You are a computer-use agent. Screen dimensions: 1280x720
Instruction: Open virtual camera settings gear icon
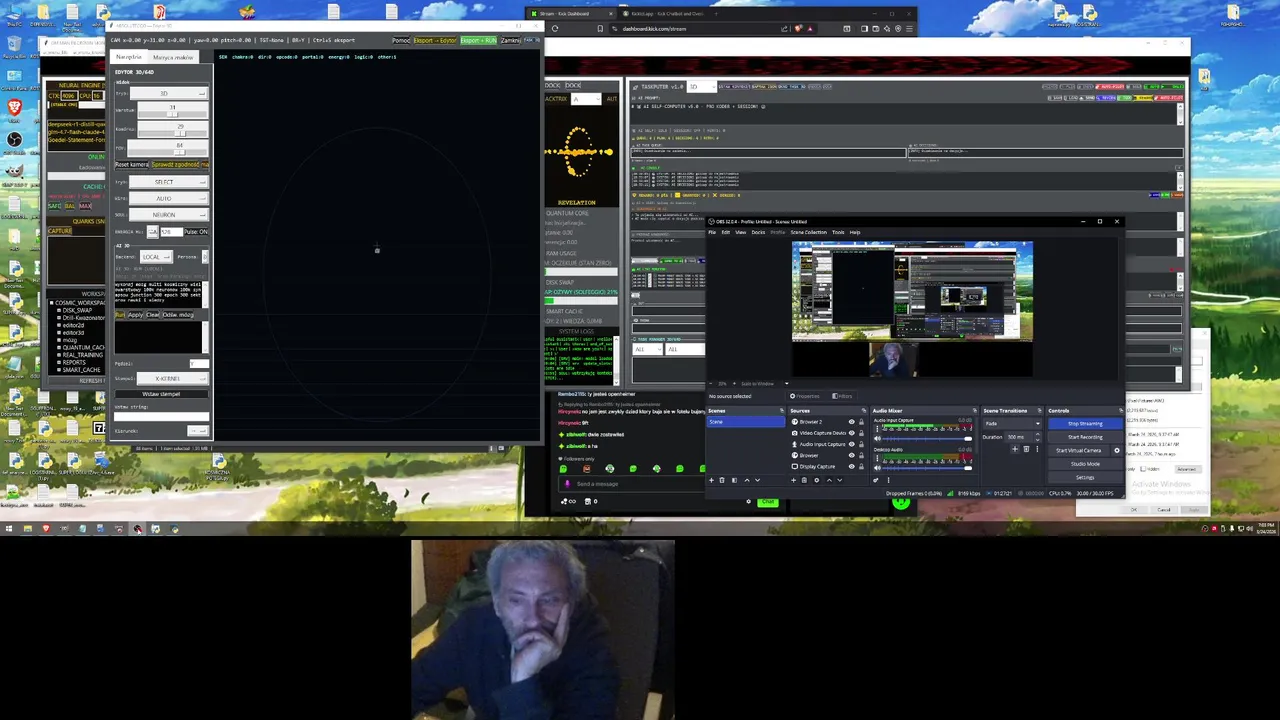[1117, 450]
